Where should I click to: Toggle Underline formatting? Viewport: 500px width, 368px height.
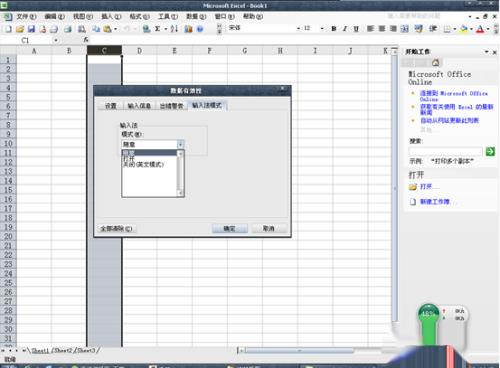point(356,29)
